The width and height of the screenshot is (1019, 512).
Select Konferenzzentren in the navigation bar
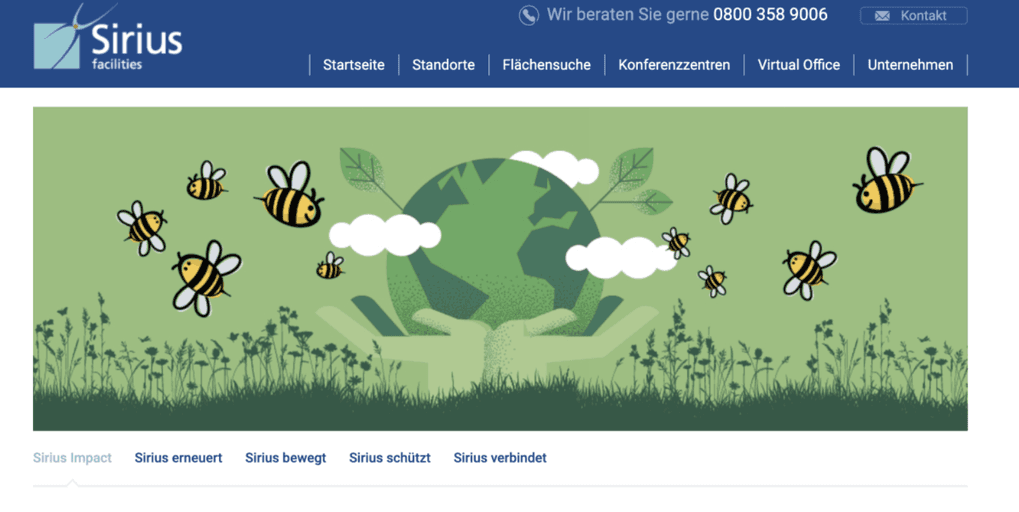(674, 65)
